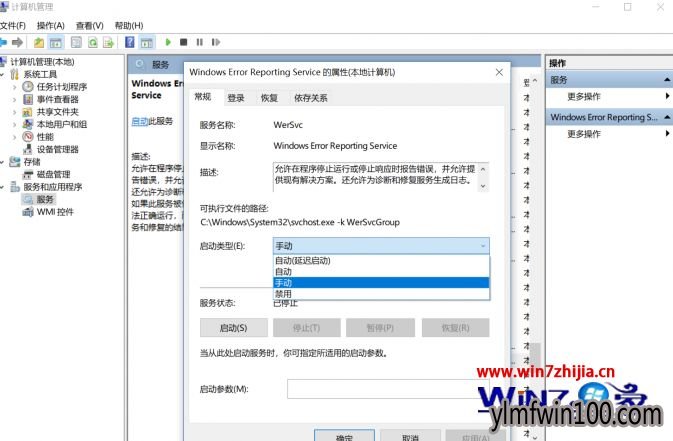Click the stop service square toolbar icon

tap(184, 42)
